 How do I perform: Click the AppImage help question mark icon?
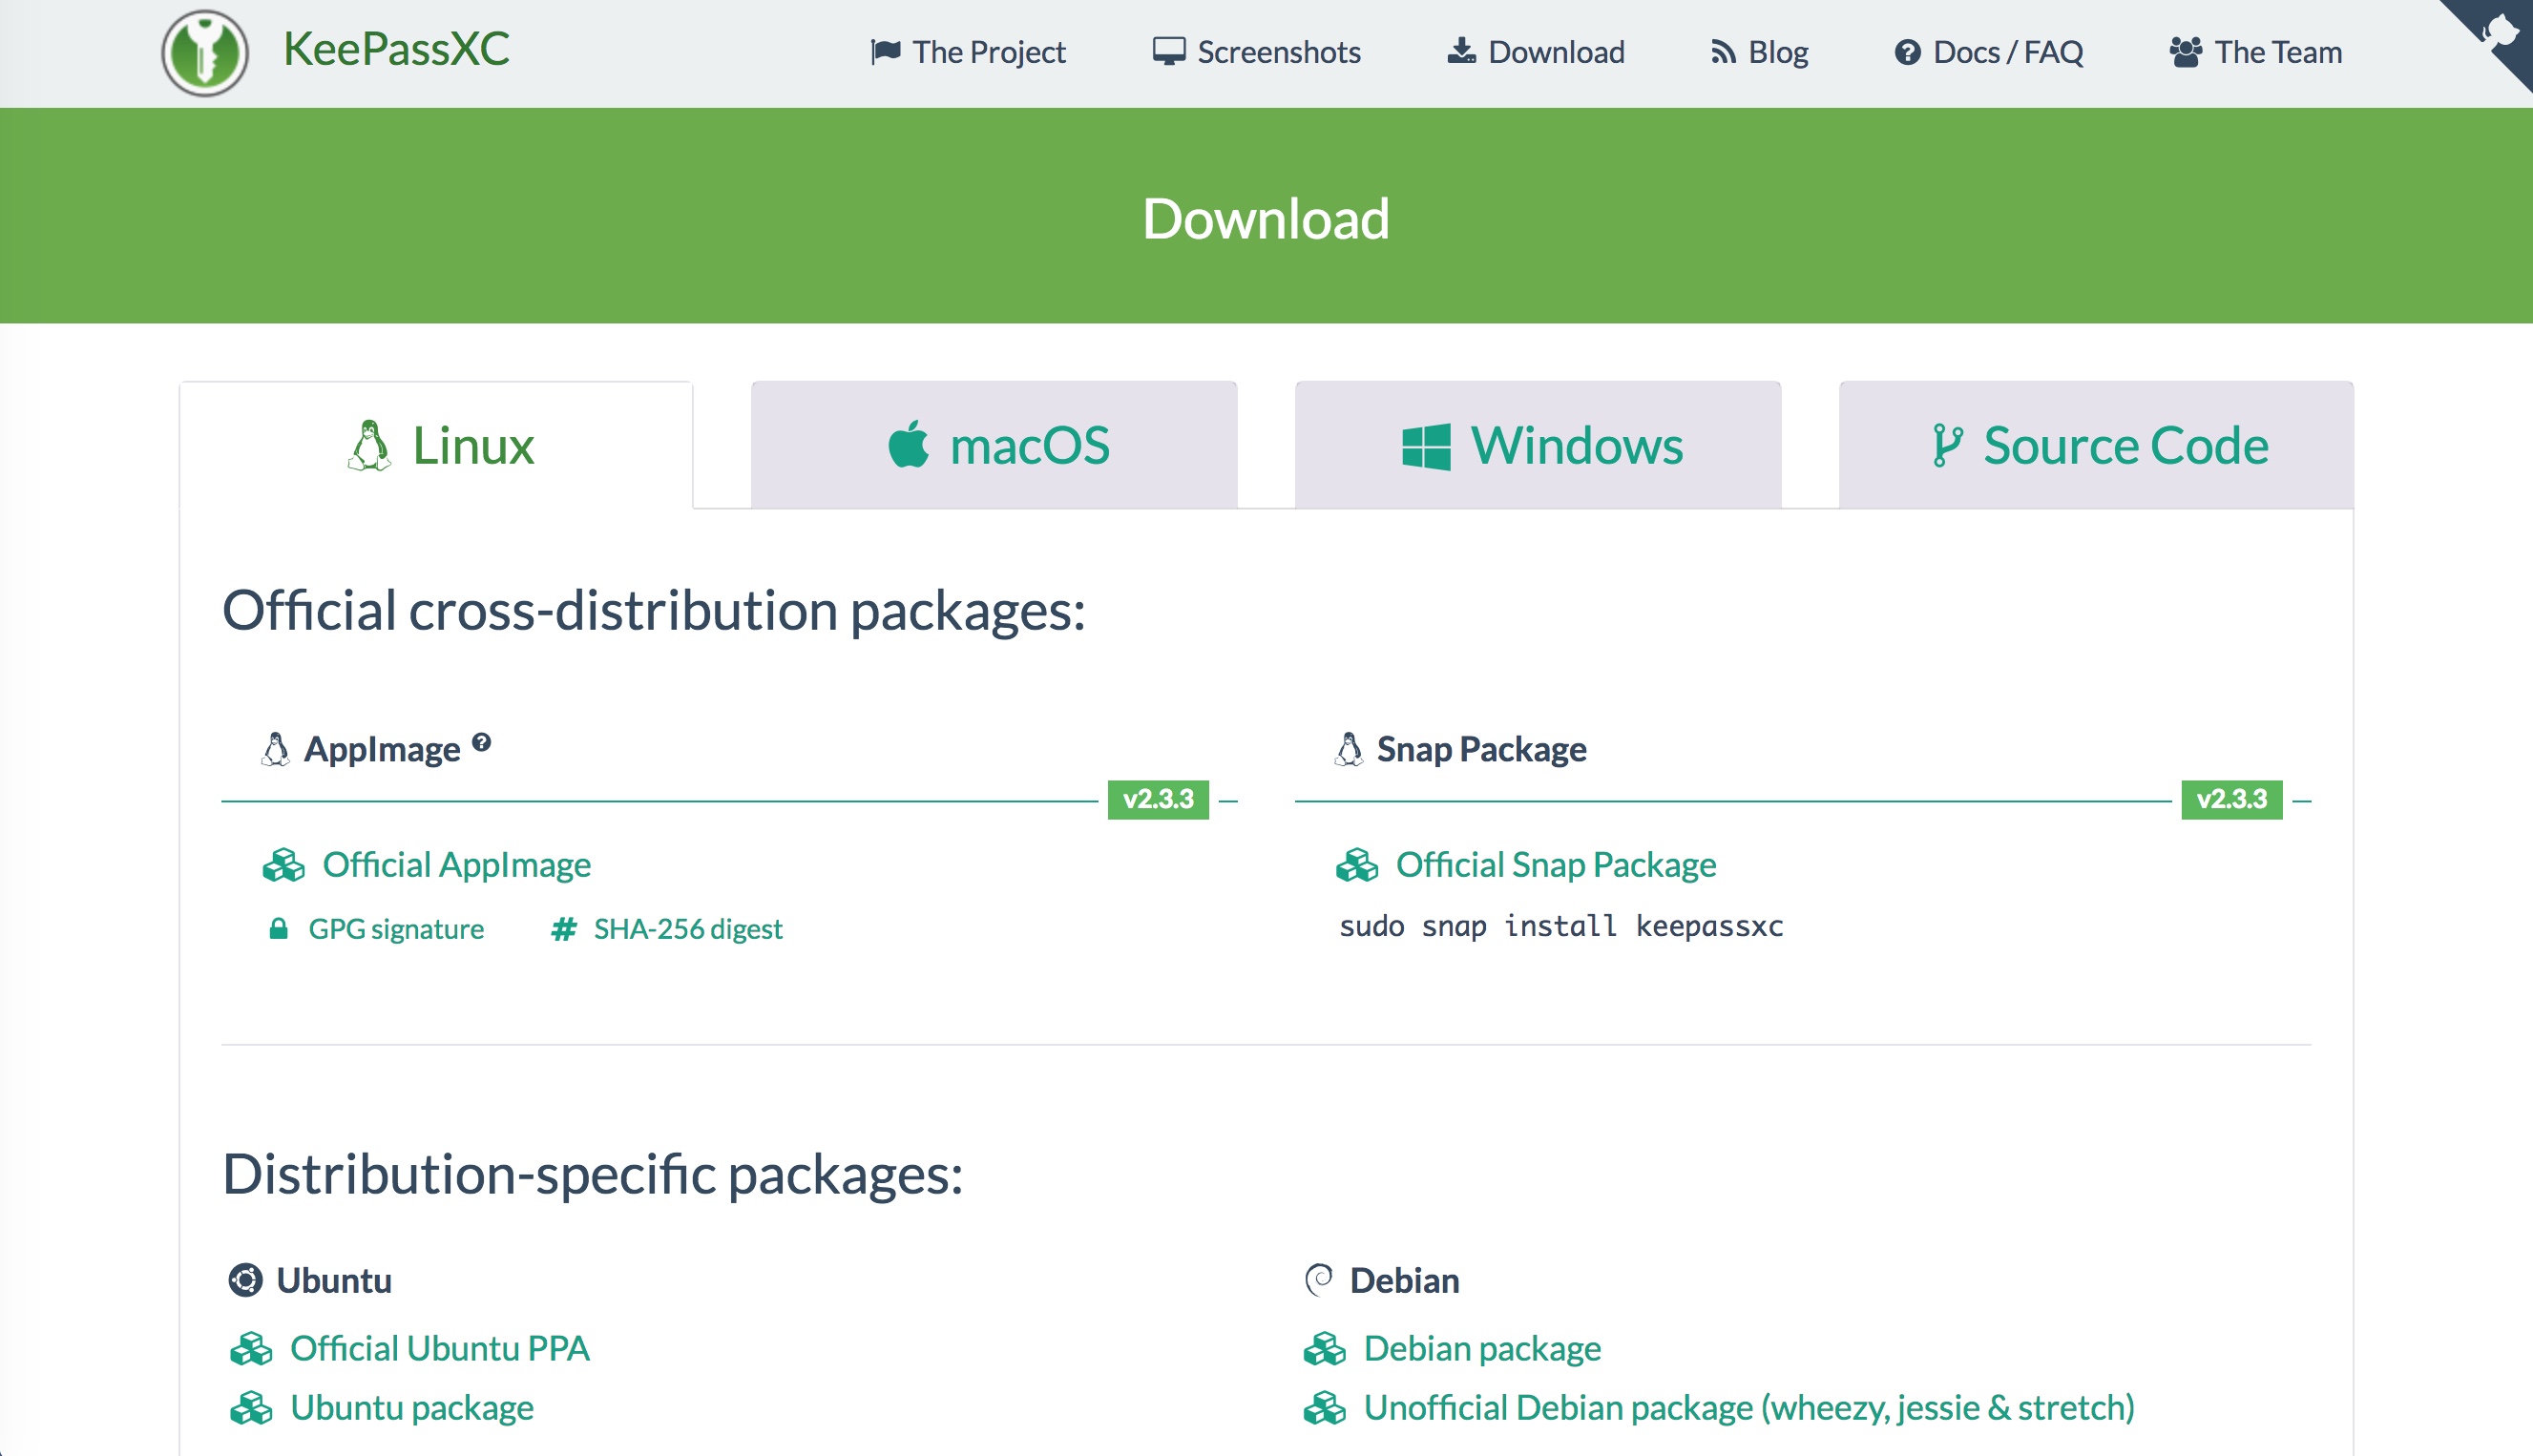(482, 742)
